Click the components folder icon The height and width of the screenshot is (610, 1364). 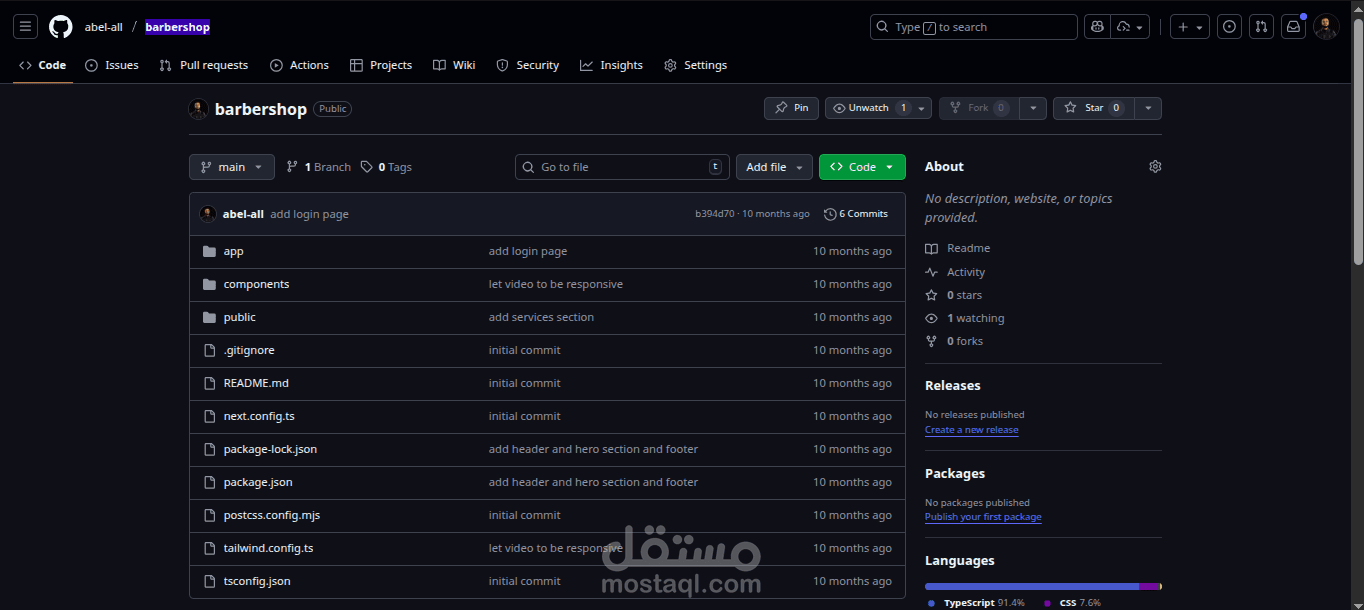209,285
